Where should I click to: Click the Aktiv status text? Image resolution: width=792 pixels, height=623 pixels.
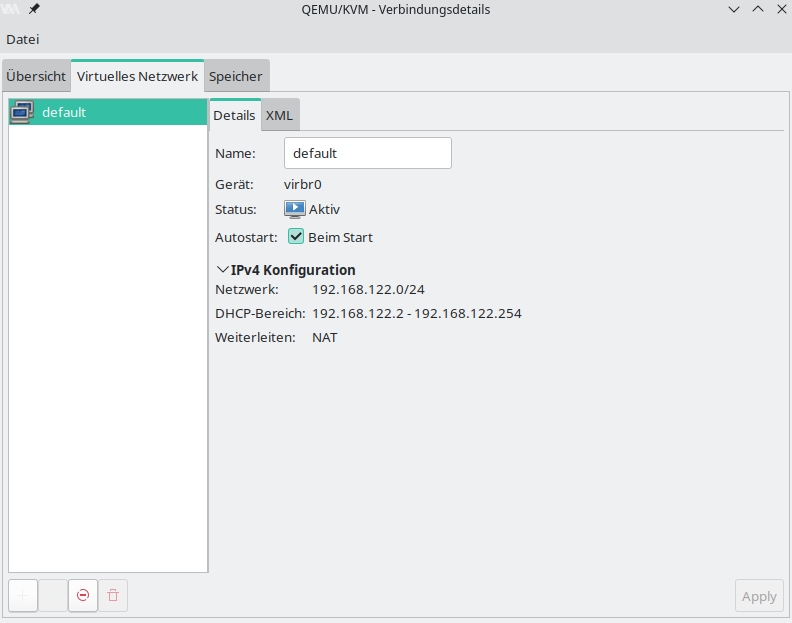coord(324,209)
